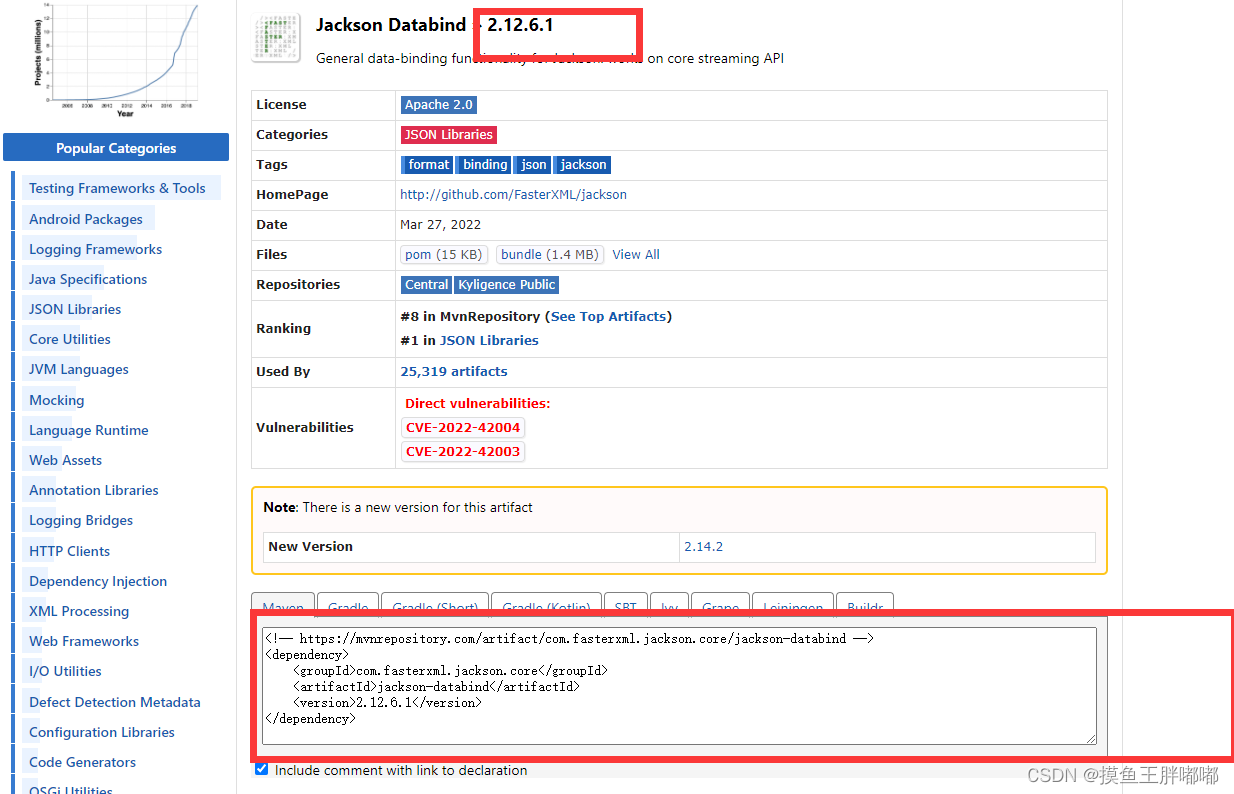Click See Top Artifacts link

coord(608,317)
